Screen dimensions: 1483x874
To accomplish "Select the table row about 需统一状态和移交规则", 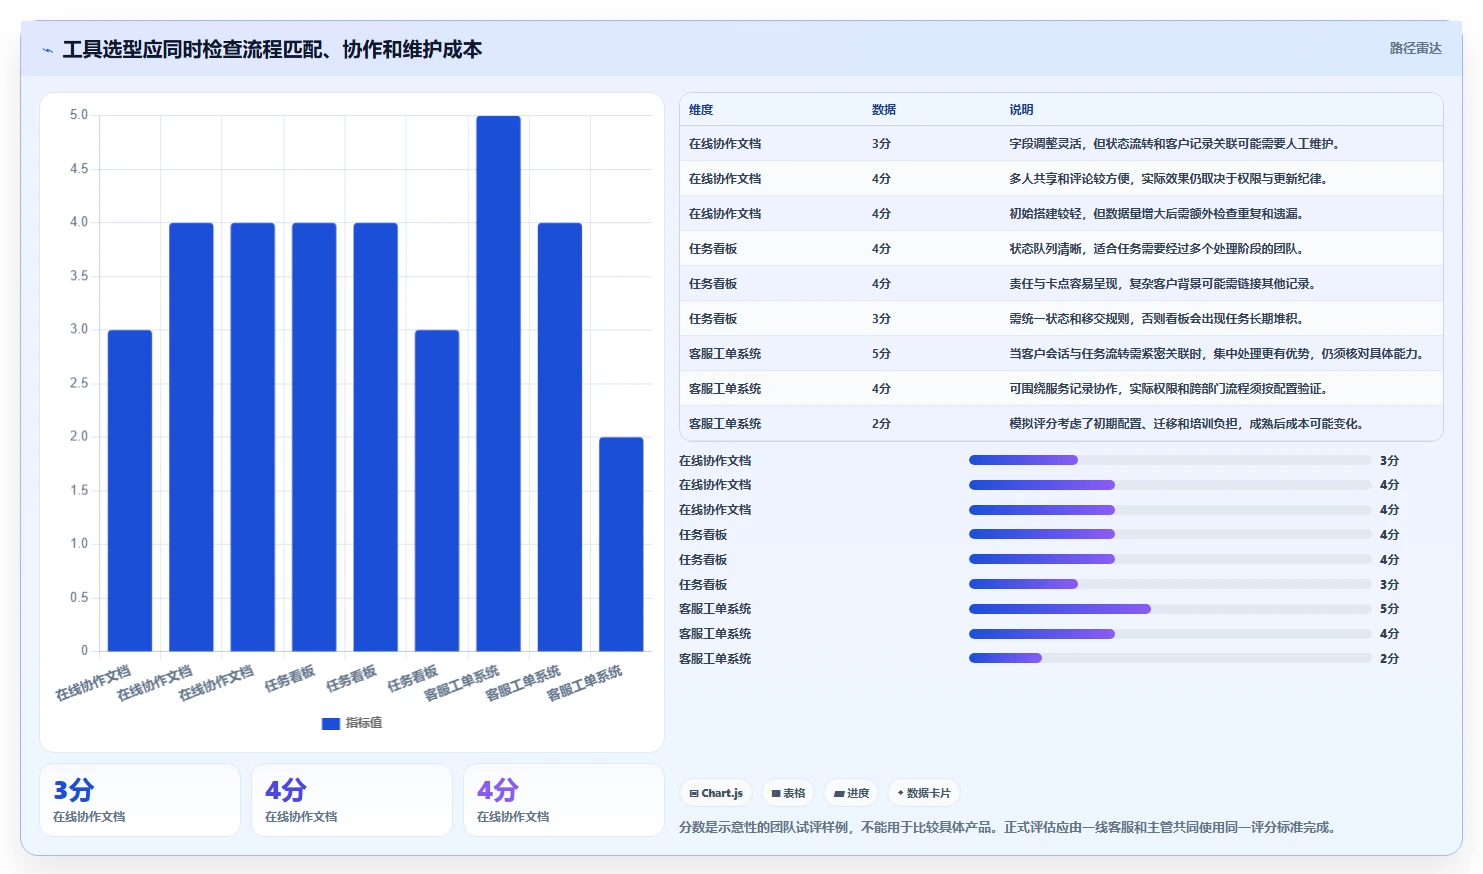I will tap(1061, 319).
